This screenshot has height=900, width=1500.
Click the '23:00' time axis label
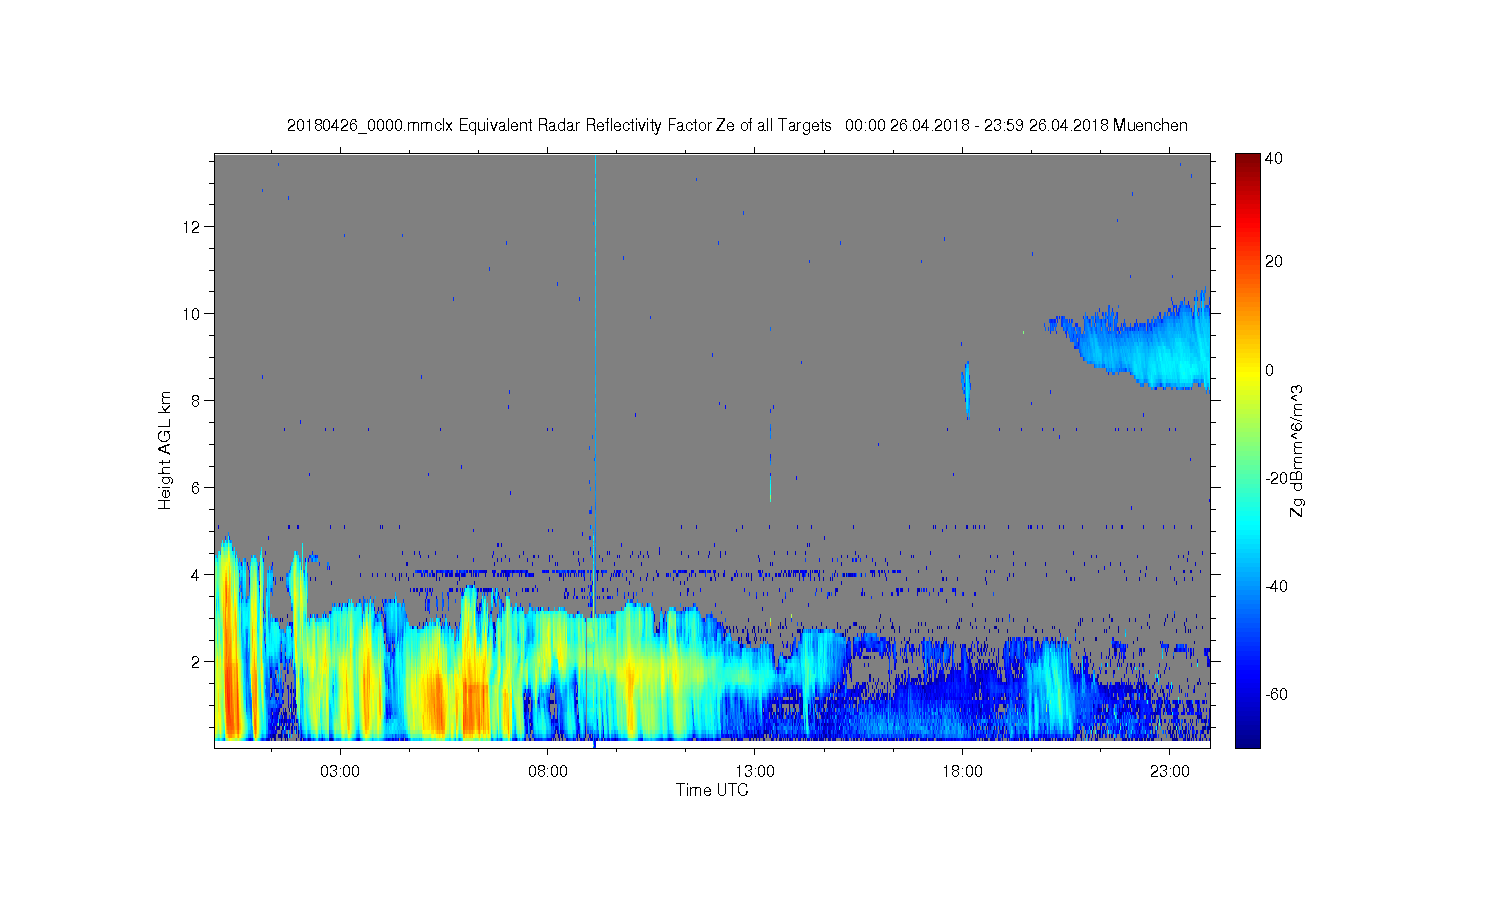[1170, 772]
